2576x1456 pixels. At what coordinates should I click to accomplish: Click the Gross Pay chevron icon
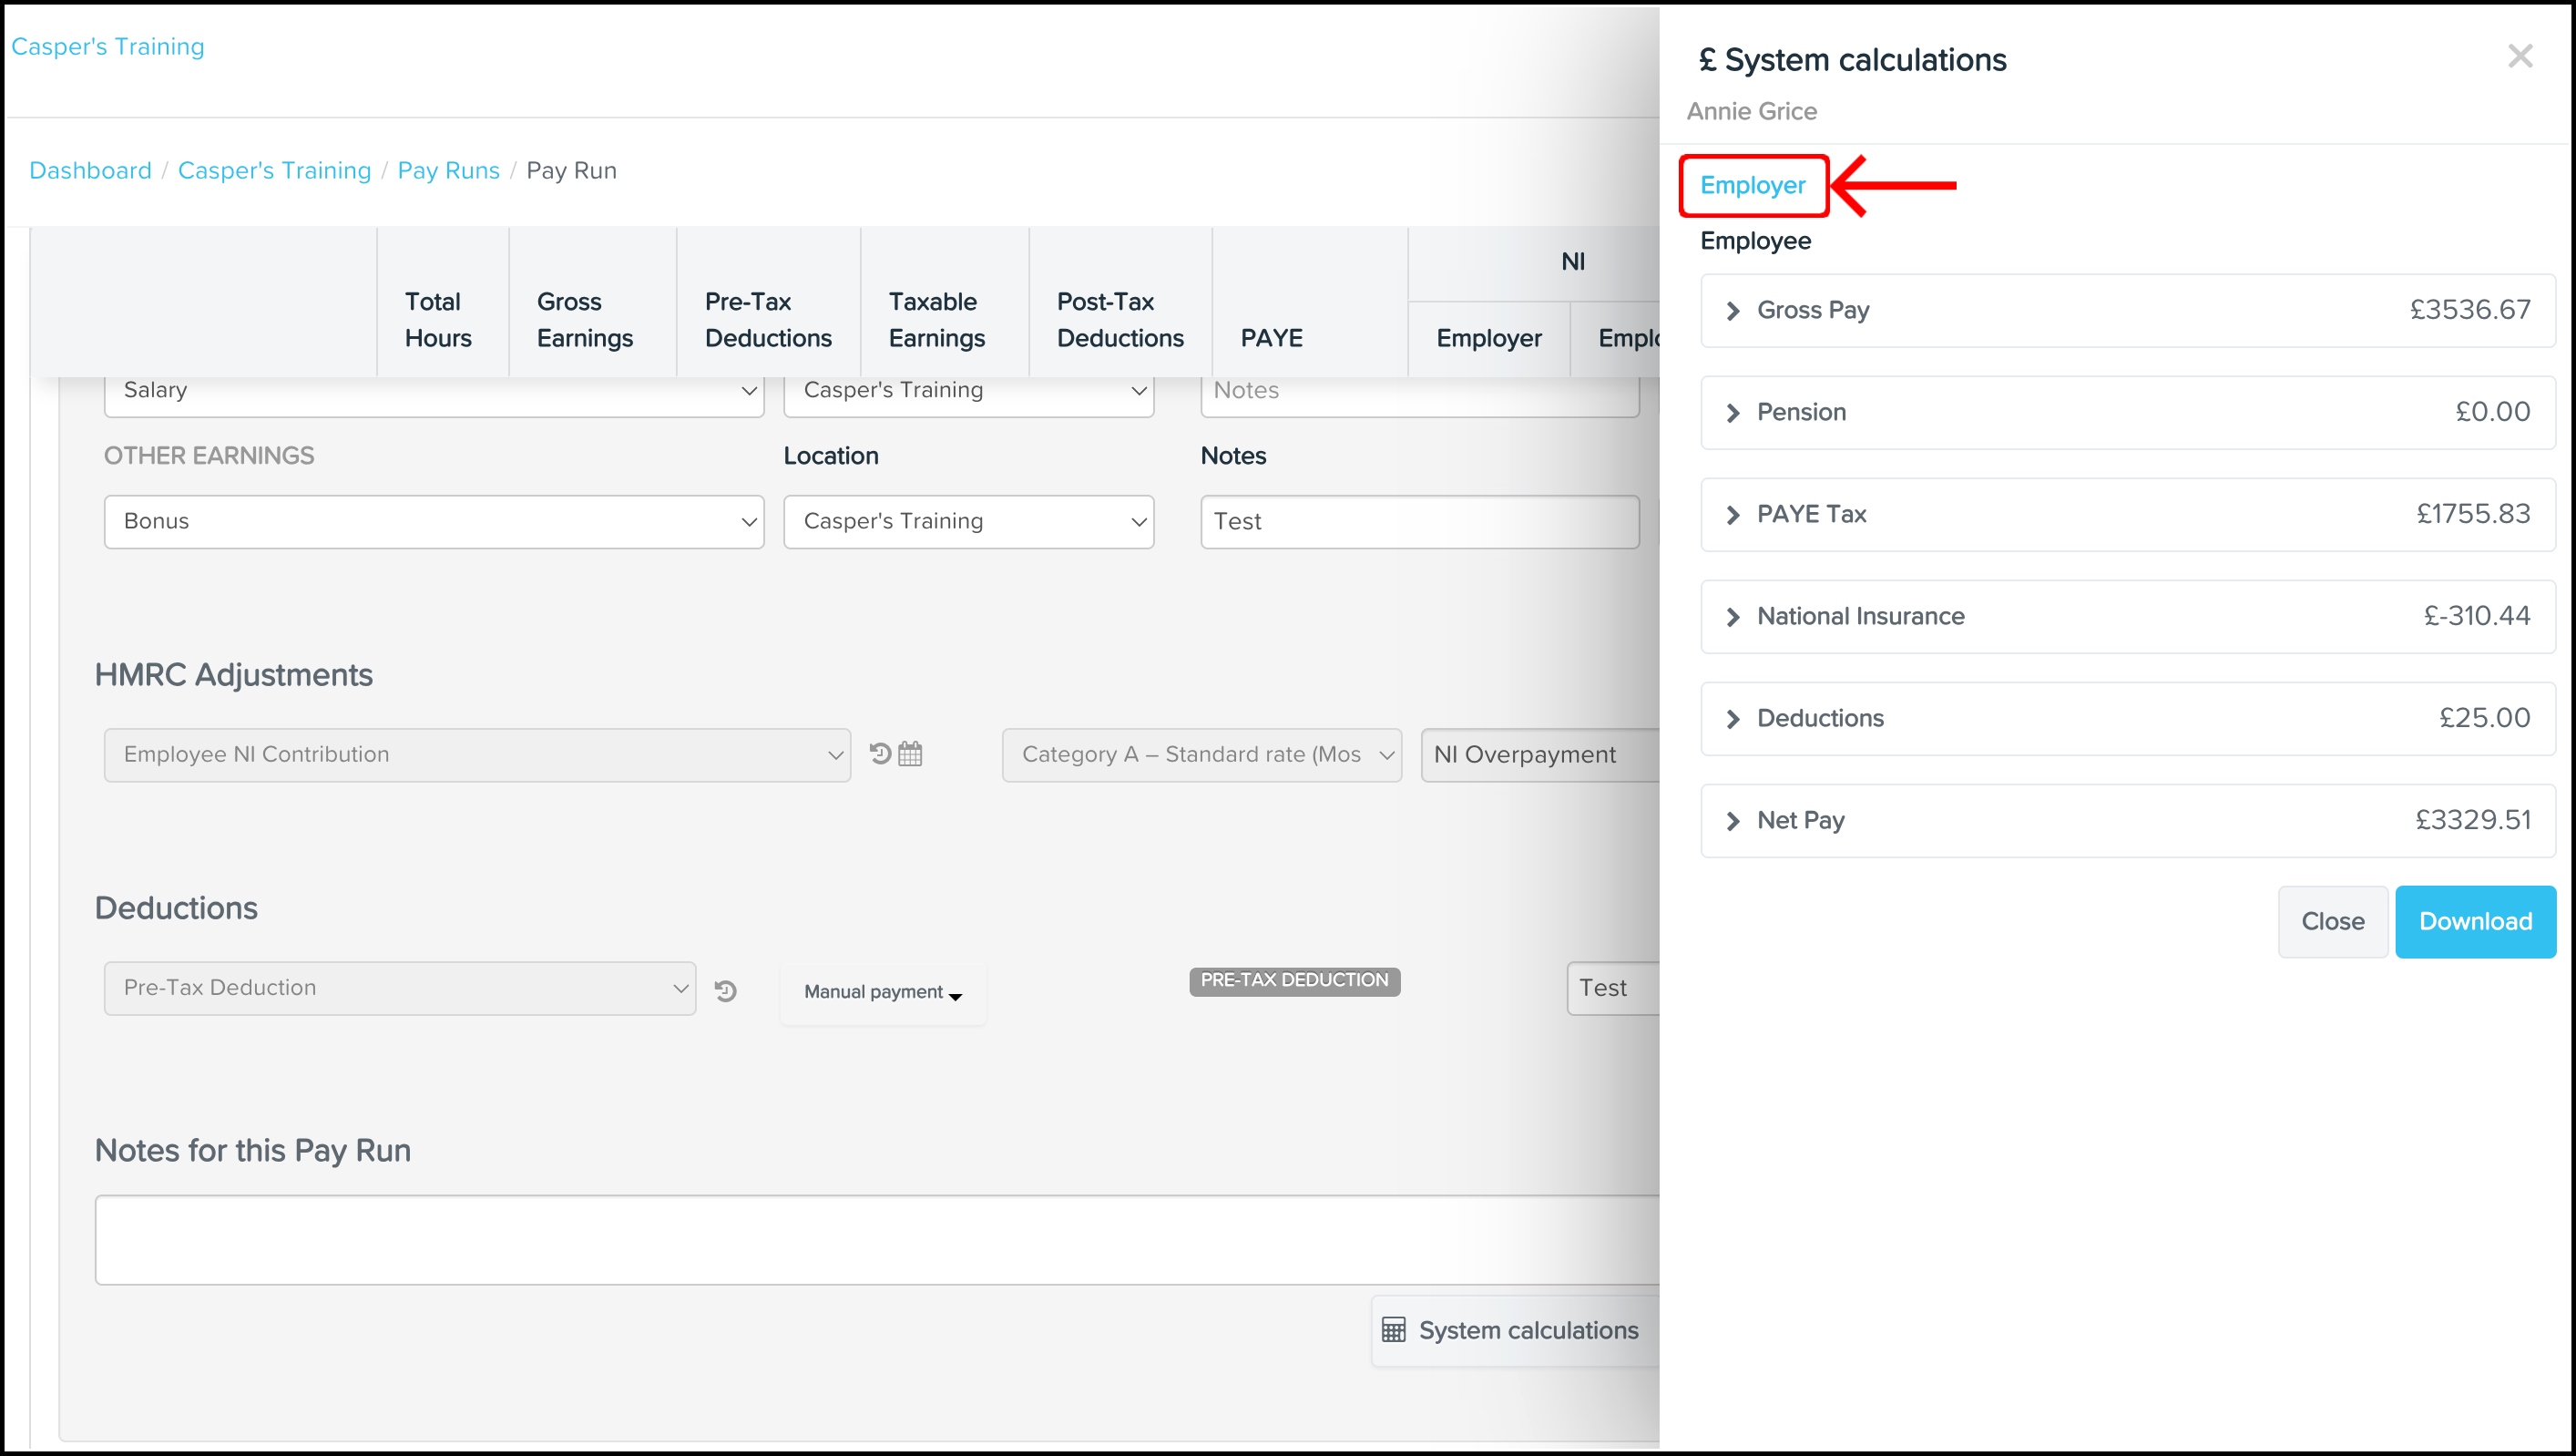point(1733,310)
